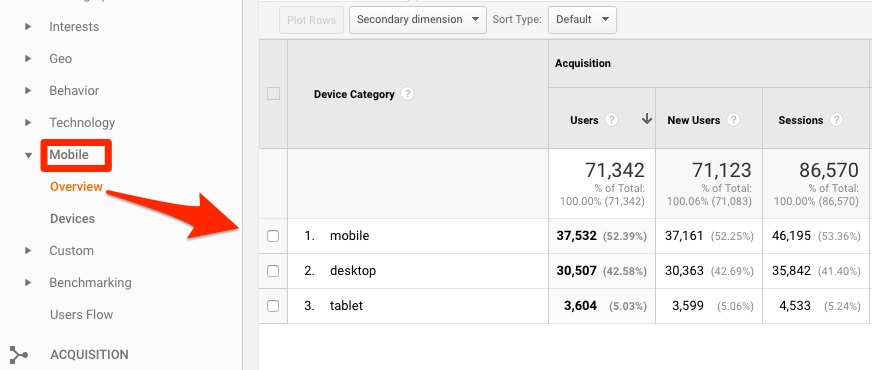Click the Device Category column header
The height and width of the screenshot is (370, 872).
[x=354, y=94]
